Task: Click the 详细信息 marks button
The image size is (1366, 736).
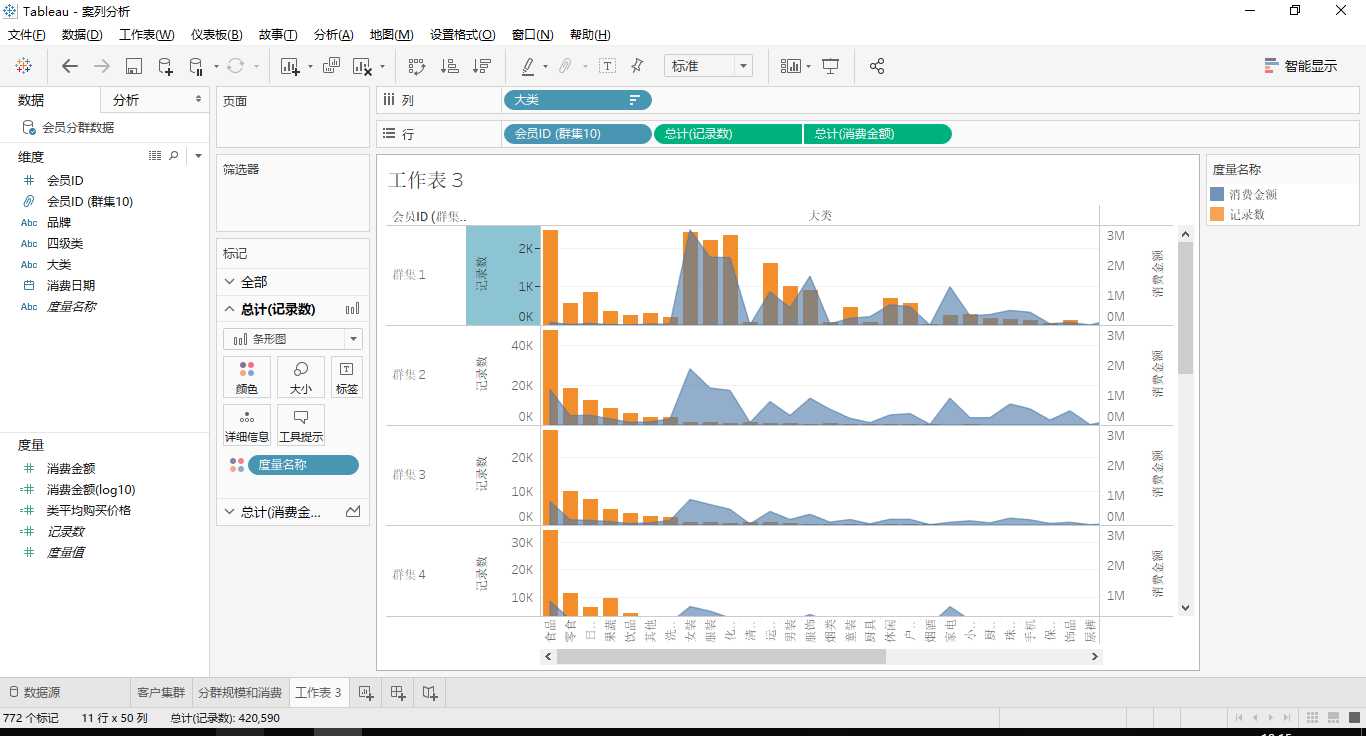Action: 246,426
